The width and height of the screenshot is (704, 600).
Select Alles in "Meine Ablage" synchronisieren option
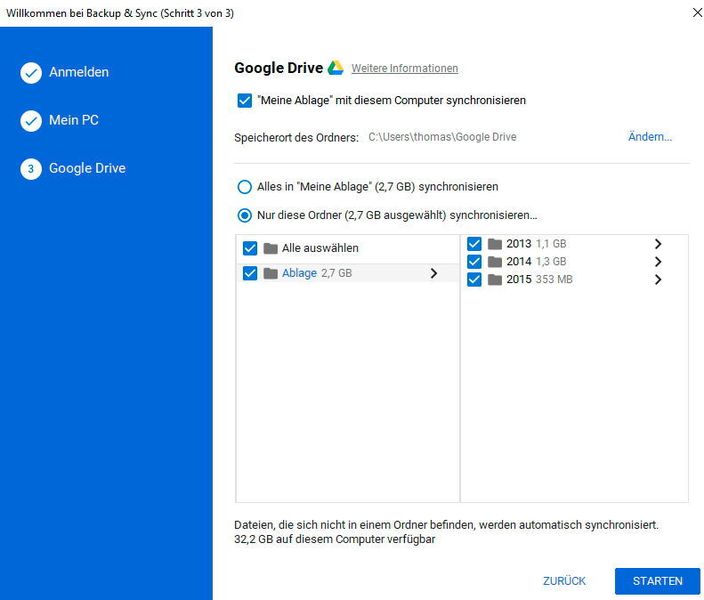pyautogui.click(x=244, y=187)
